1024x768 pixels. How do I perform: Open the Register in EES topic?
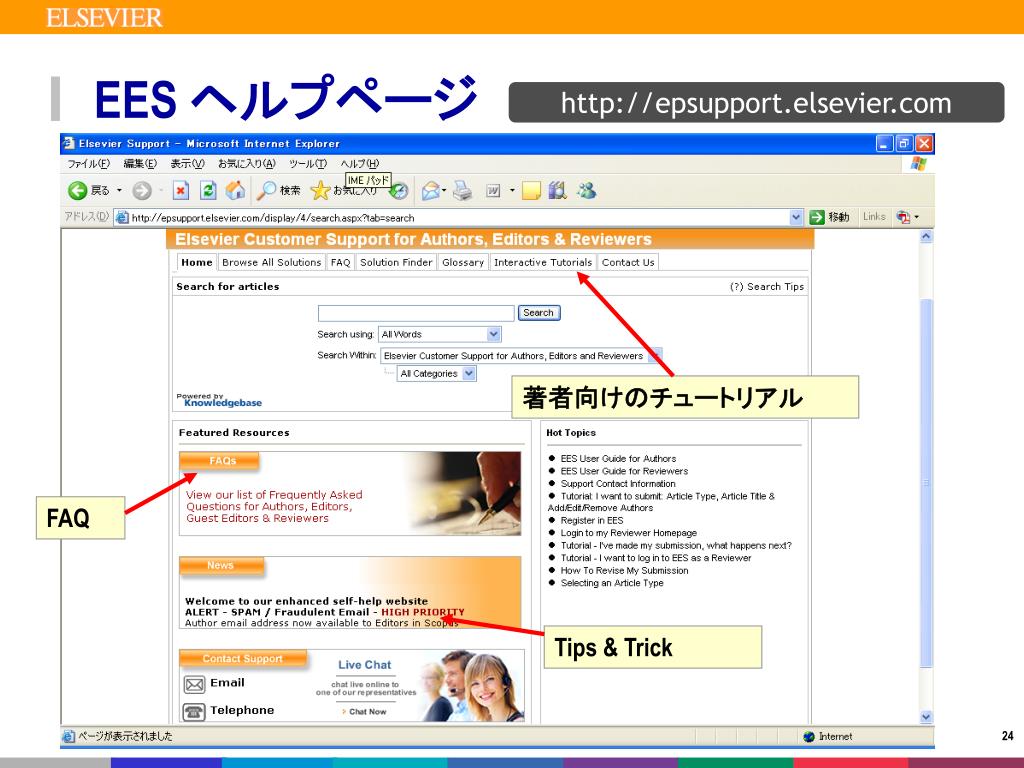coord(592,520)
